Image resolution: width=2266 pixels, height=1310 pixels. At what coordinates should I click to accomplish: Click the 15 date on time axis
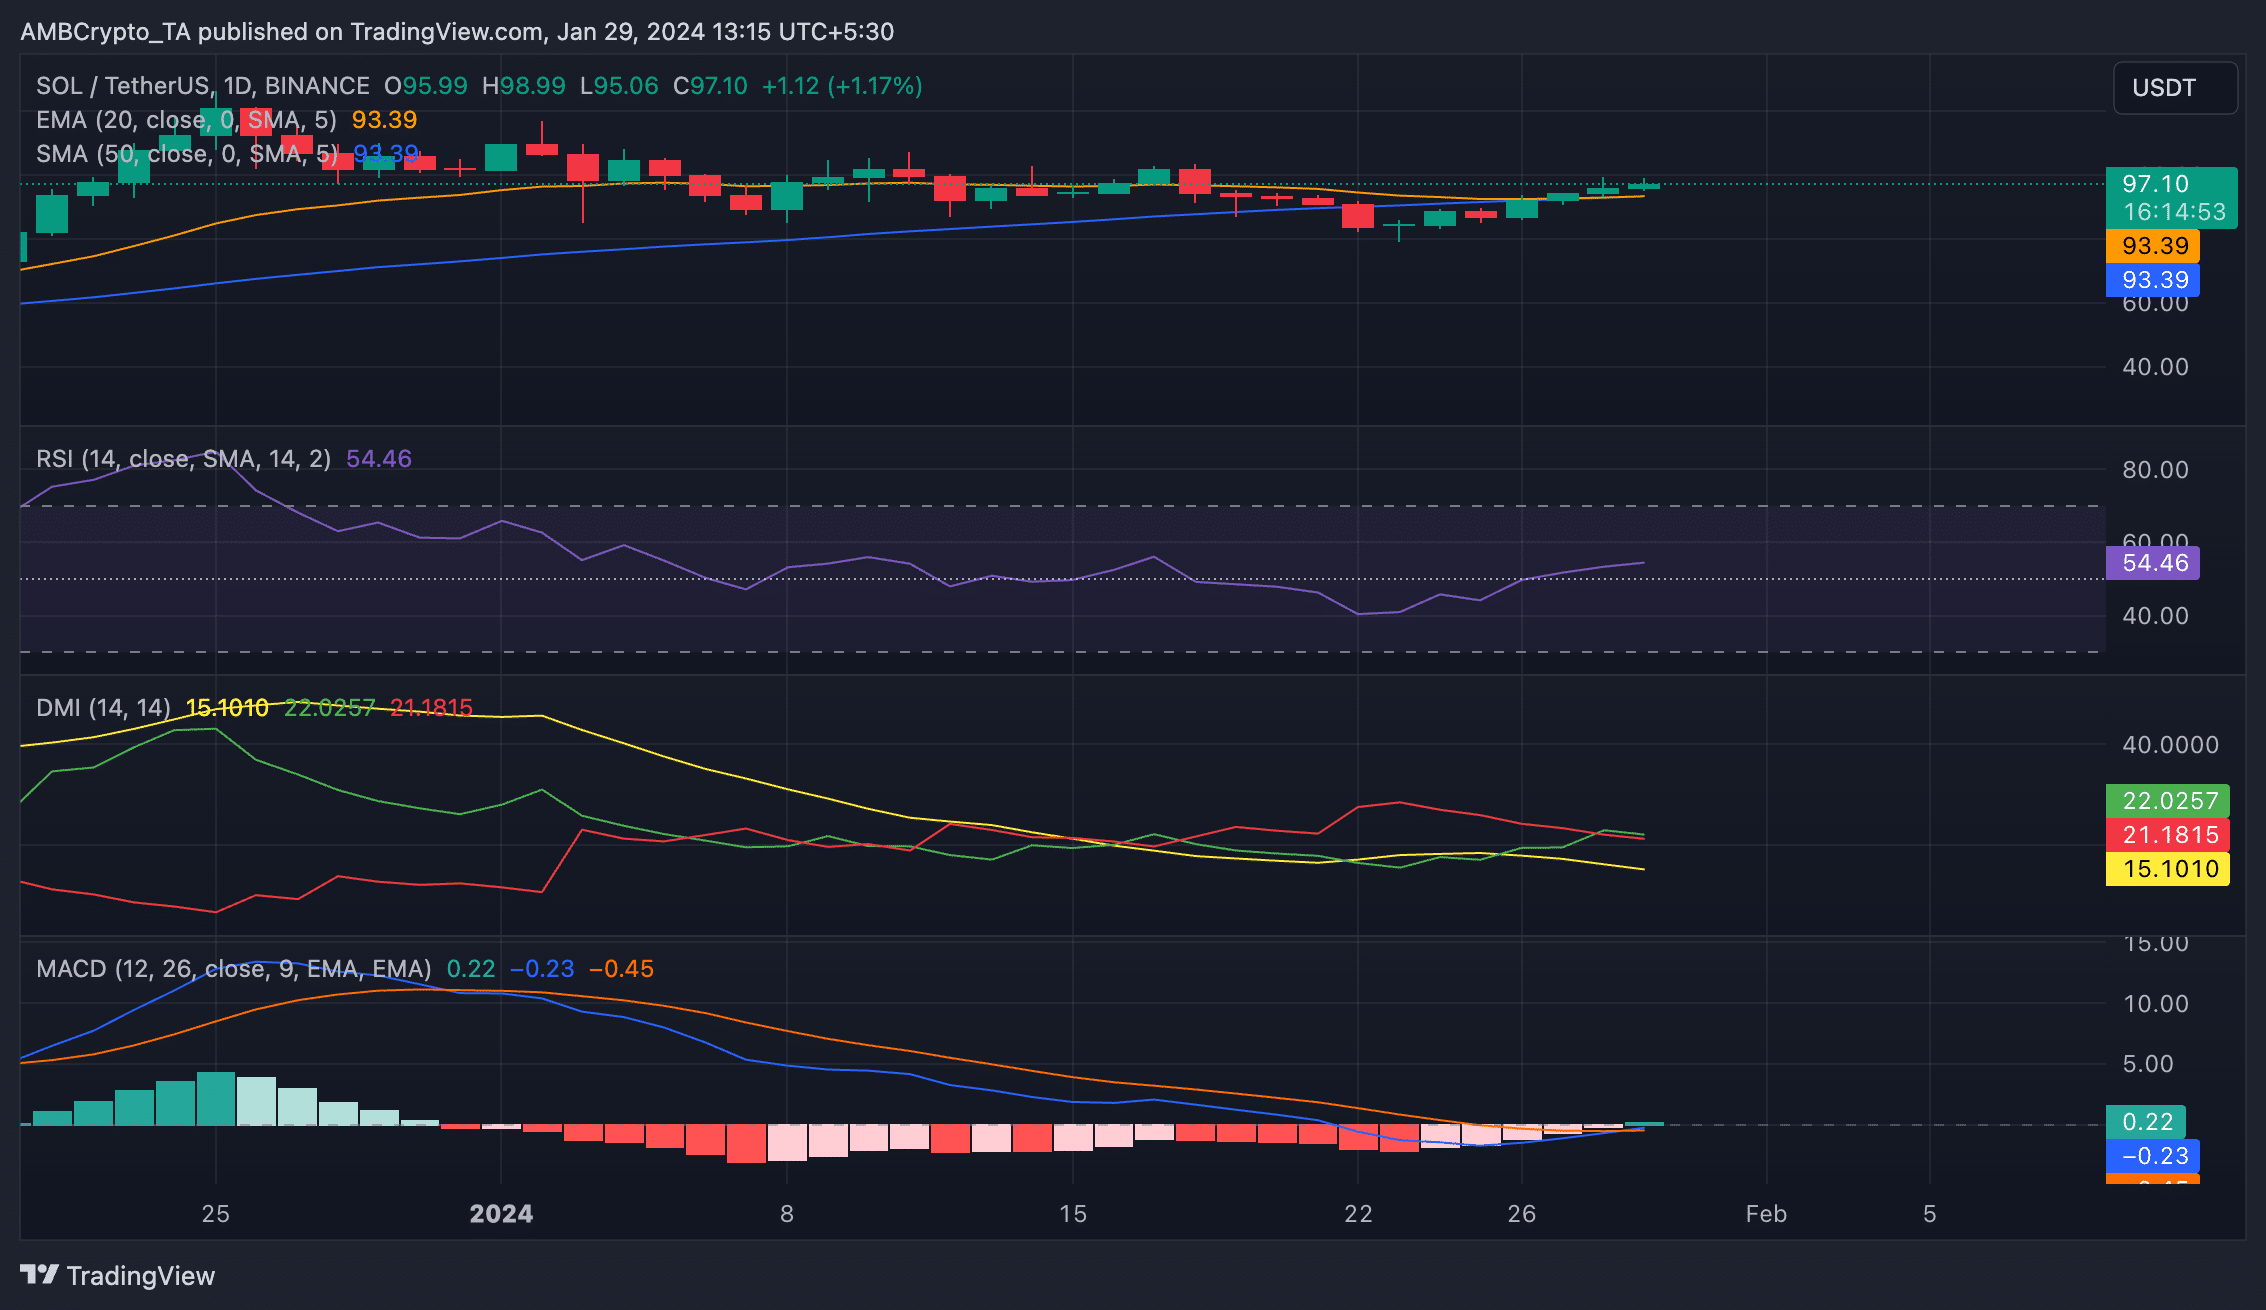pyautogui.click(x=1073, y=1214)
